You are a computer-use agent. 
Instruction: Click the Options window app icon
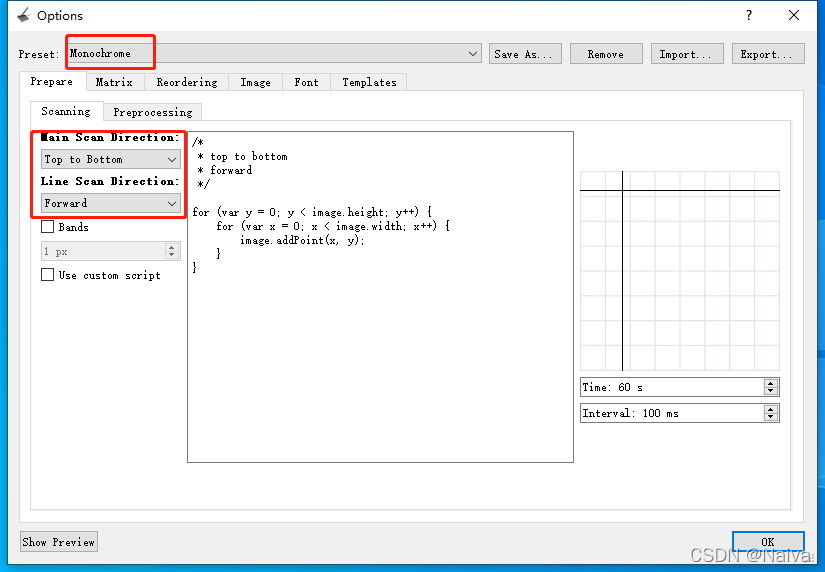coord(24,15)
